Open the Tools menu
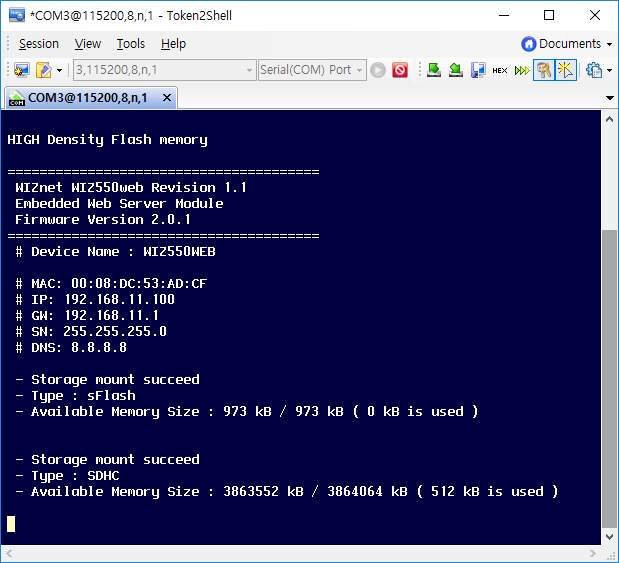 click(131, 44)
